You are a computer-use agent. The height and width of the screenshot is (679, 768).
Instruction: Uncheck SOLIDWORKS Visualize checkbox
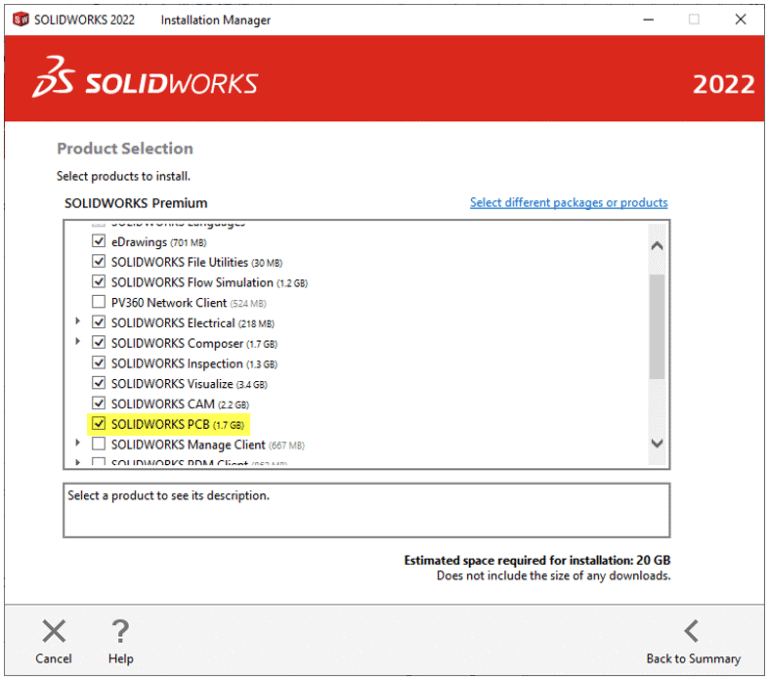tap(98, 383)
